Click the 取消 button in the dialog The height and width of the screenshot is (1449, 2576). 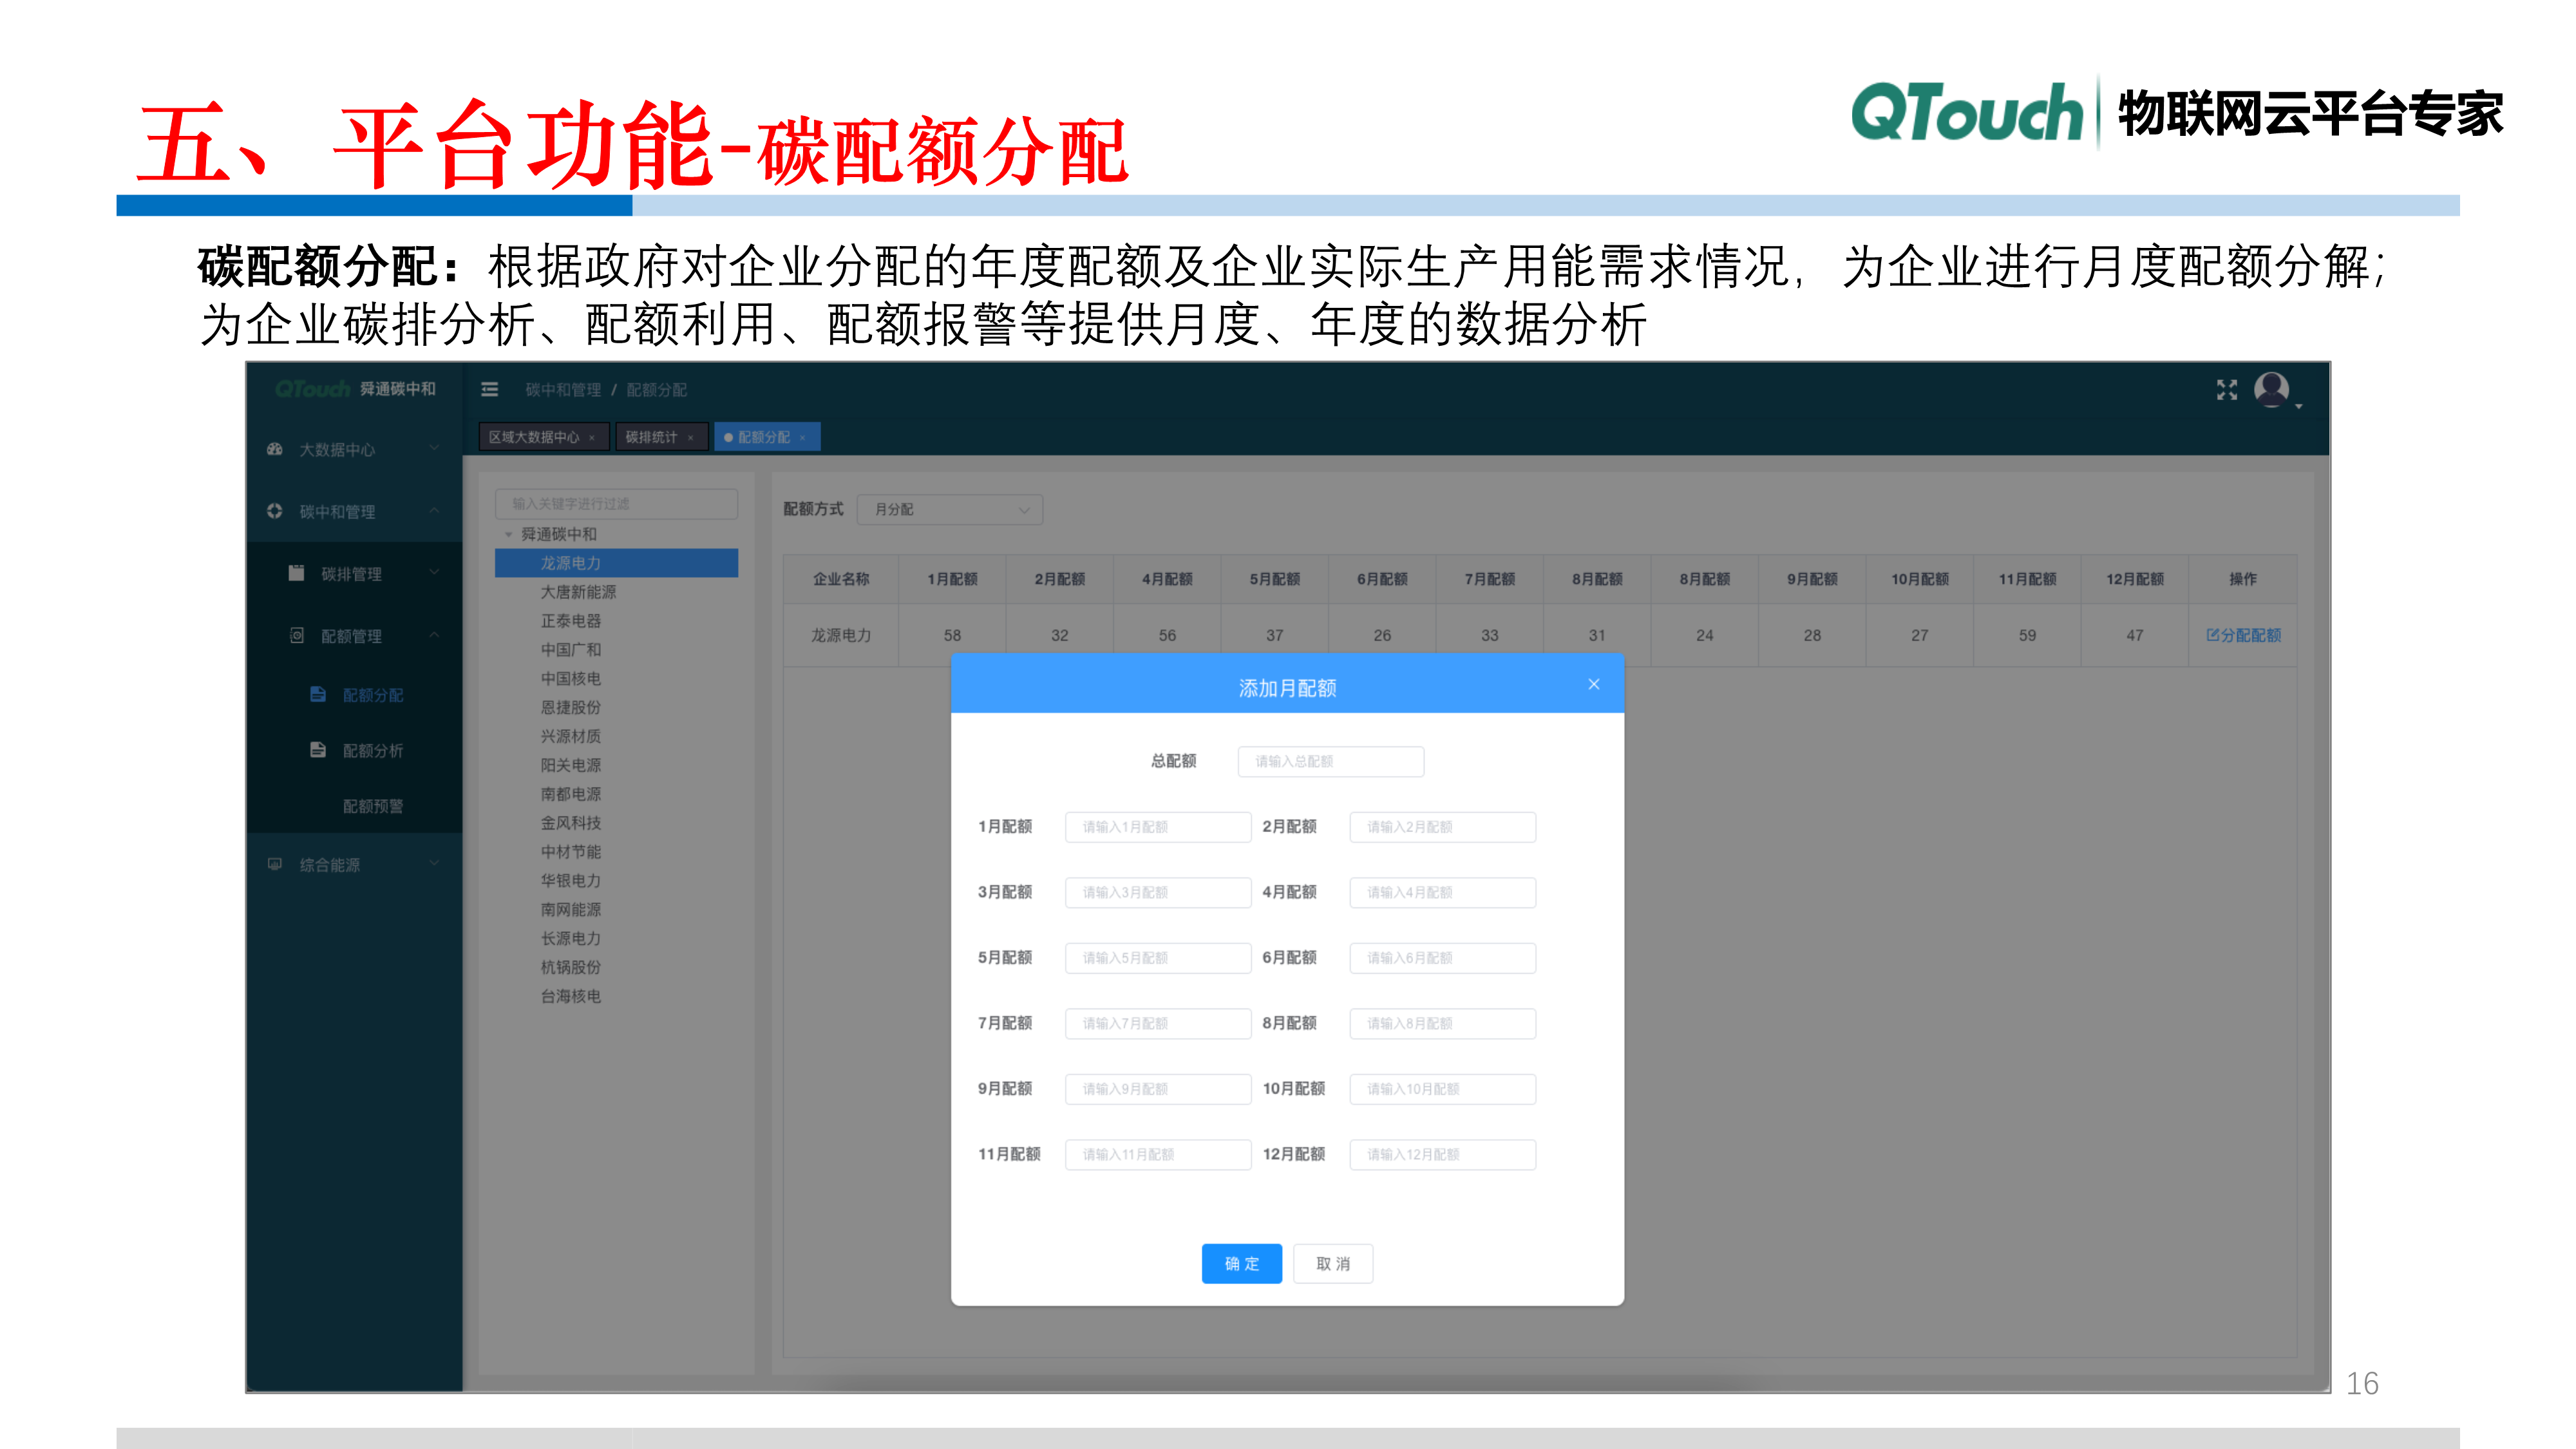(x=1333, y=1263)
